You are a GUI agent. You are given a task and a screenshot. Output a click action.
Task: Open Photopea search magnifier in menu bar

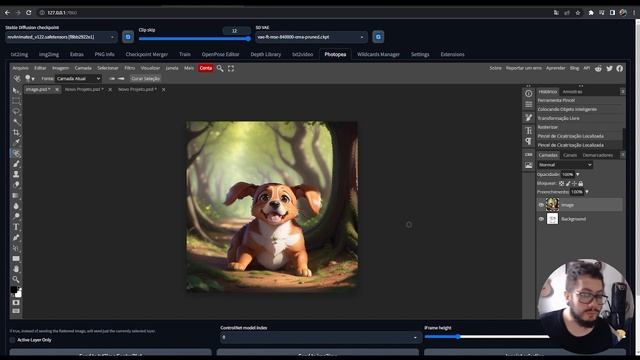pos(220,68)
